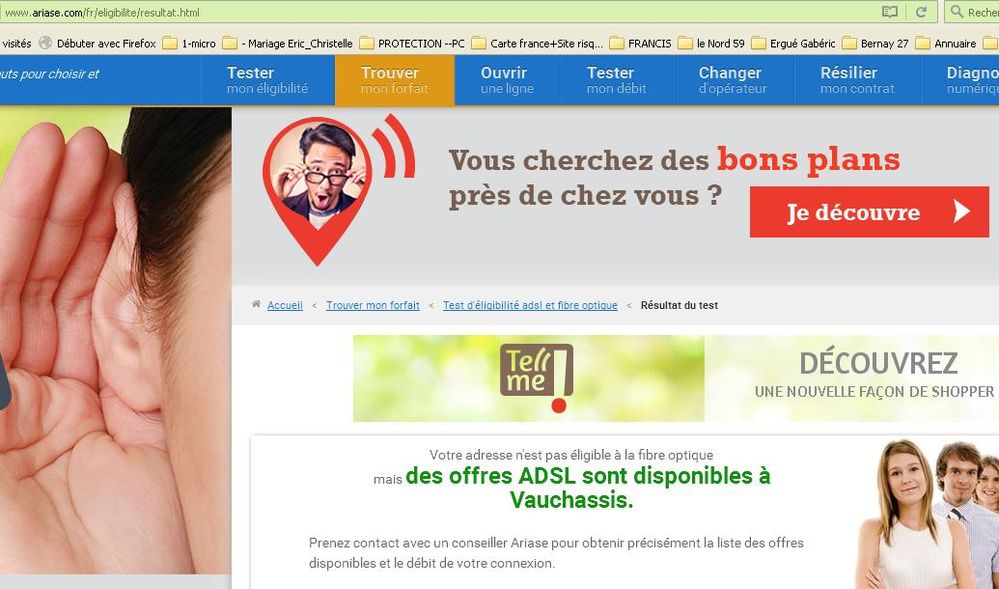Viewport: 999px width, 589px height.
Task: Click the reader view book icon
Action: click(889, 12)
